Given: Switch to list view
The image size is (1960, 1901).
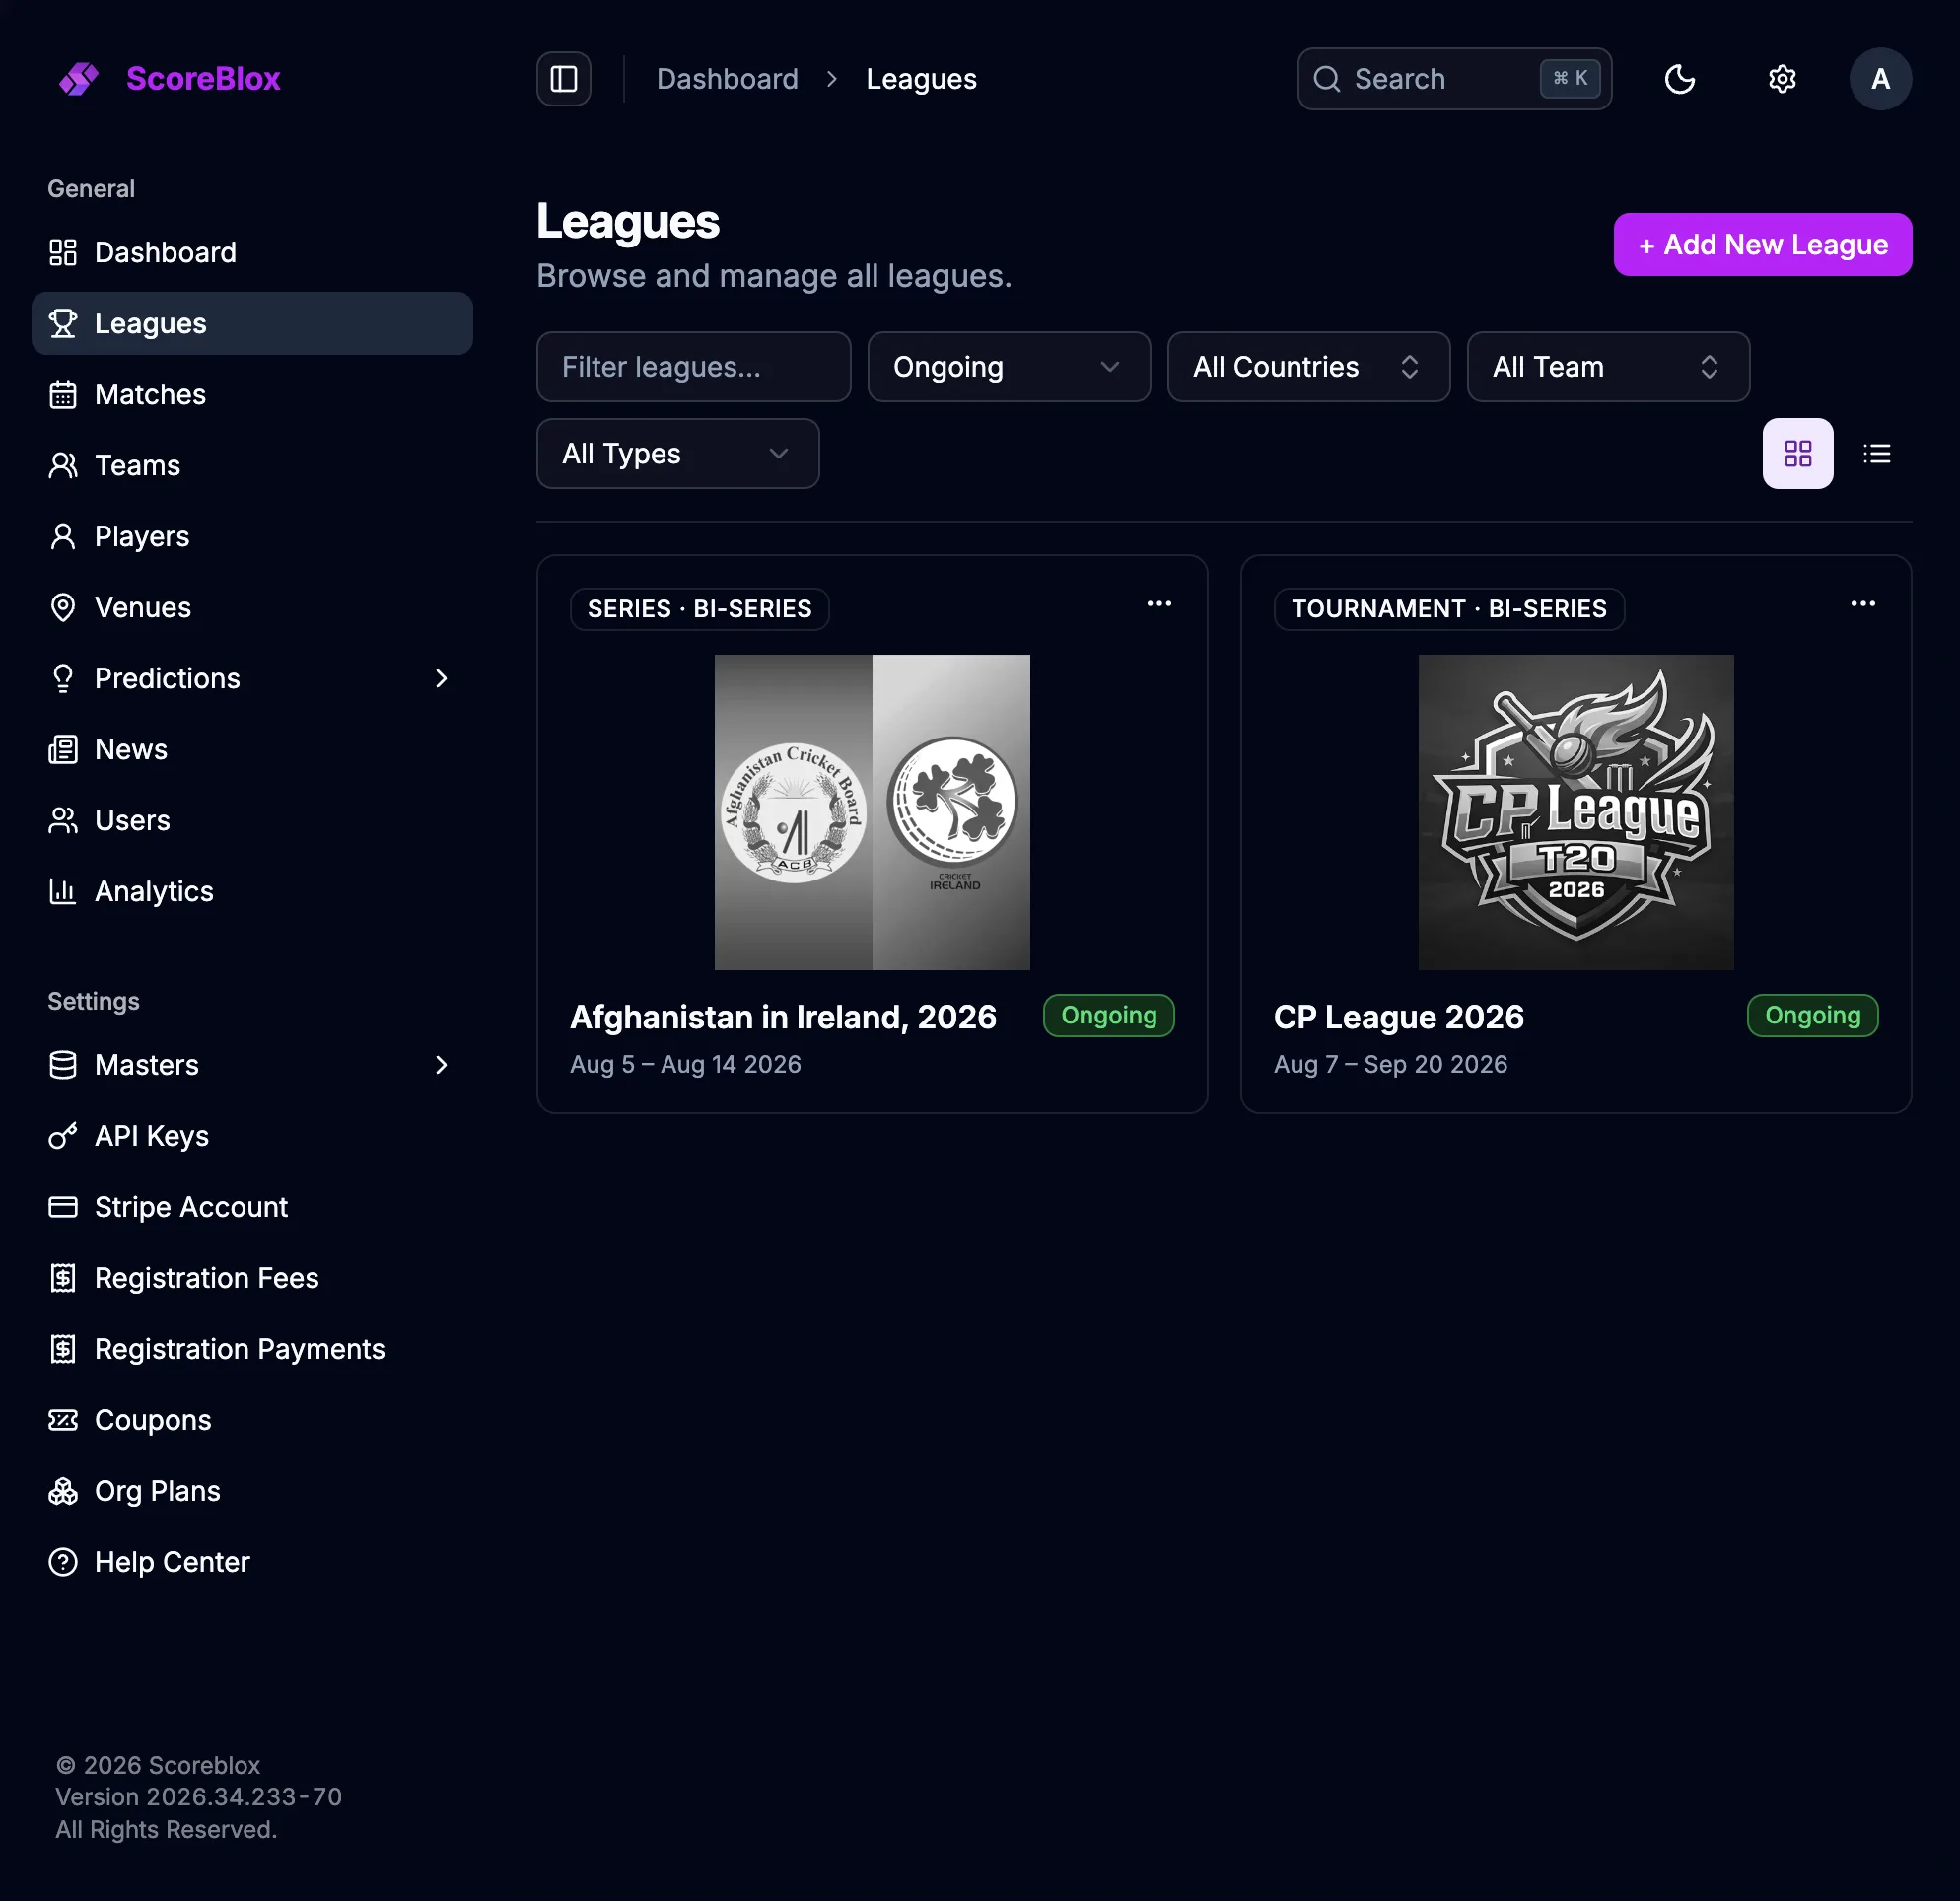Looking at the screenshot, I should point(1876,454).
